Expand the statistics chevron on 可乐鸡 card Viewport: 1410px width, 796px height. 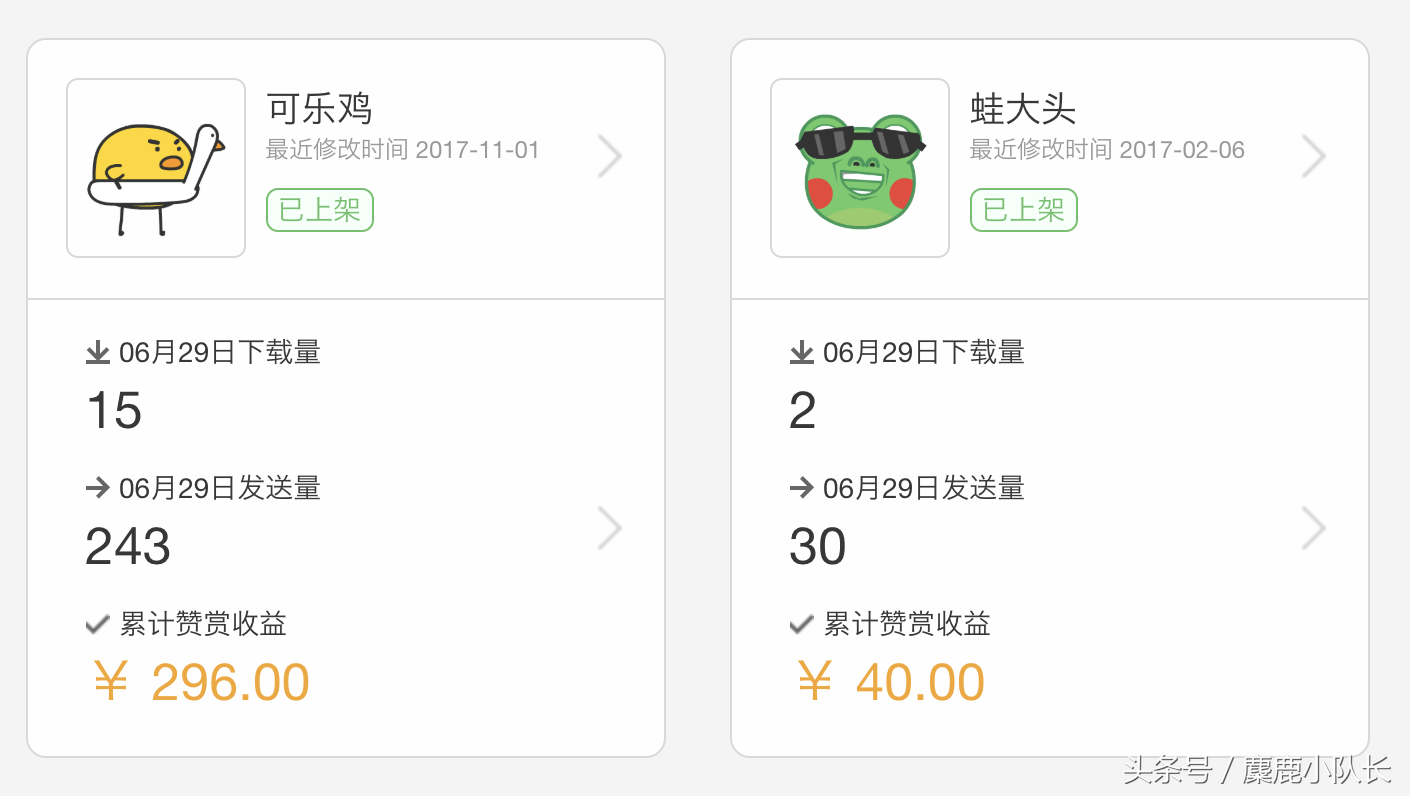click(610, 528)
